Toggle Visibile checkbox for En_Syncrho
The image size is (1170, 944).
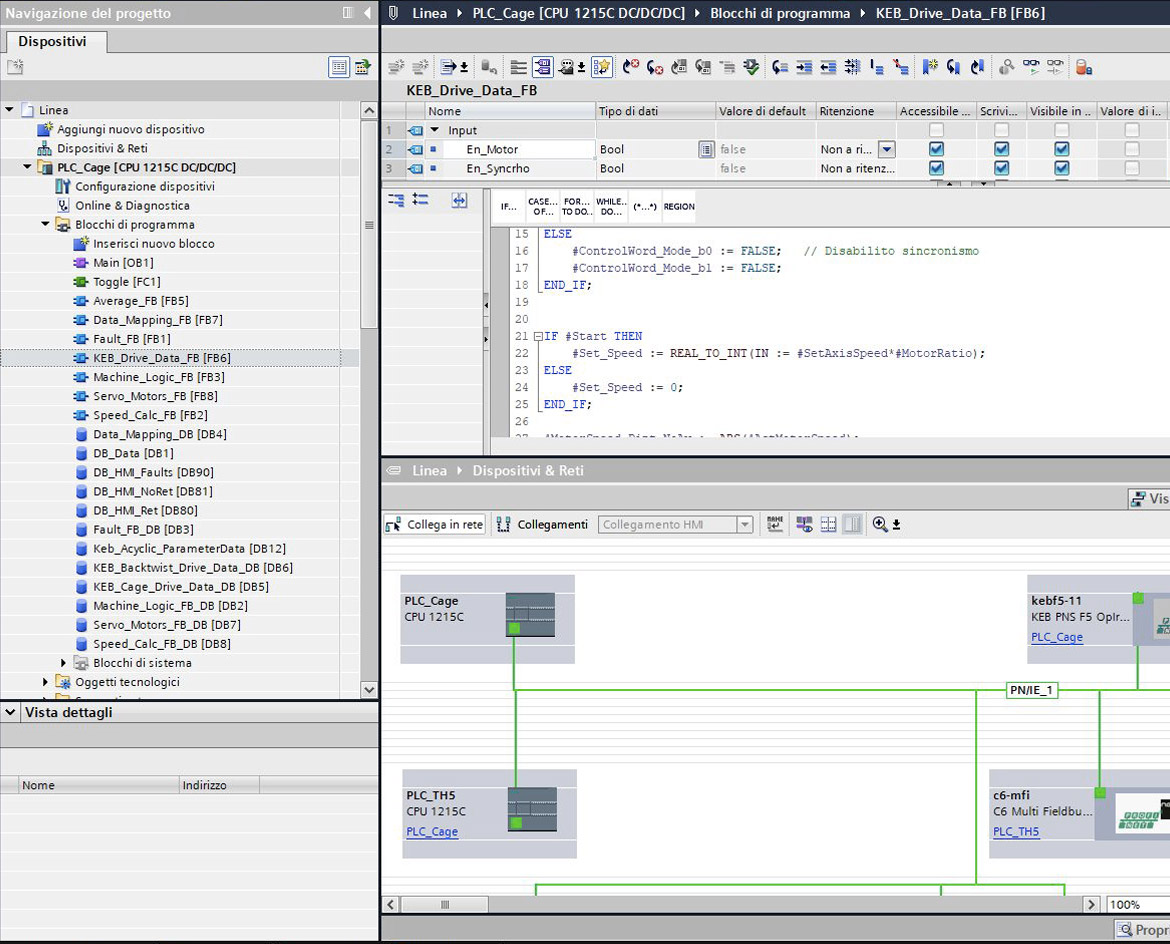[x=1061, y=168]
